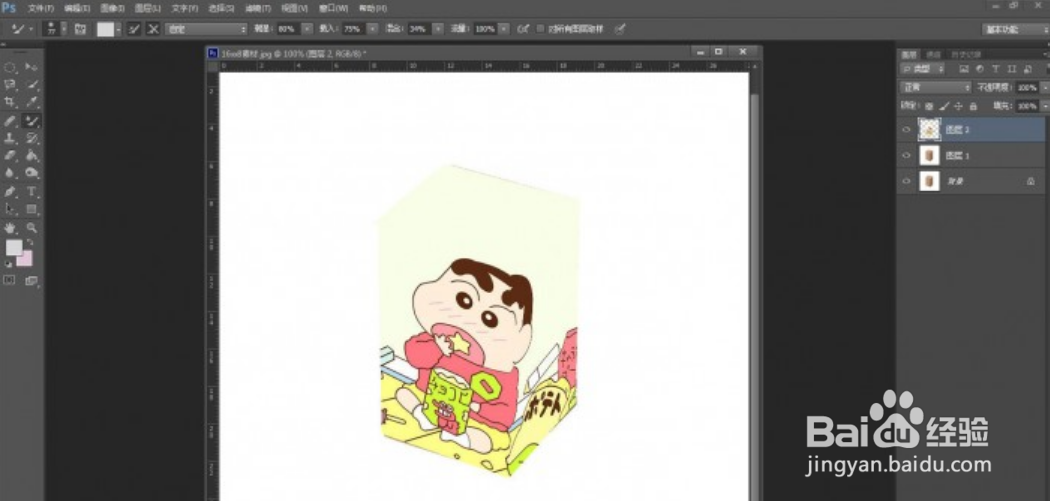
Task: Select the Hand tool
Action: click(x=11, y=228)
